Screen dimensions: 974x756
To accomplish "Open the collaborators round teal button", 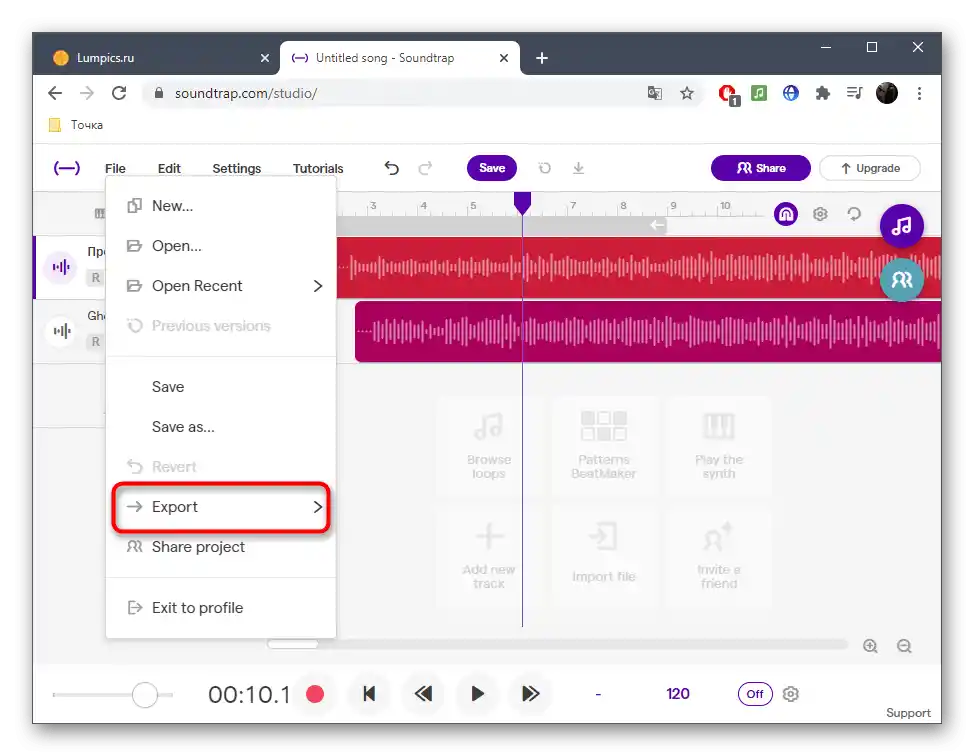I will (901, 280).
